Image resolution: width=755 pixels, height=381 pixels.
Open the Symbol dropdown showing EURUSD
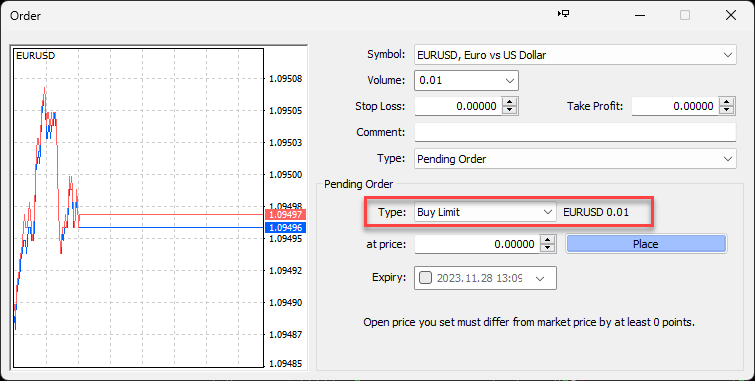pyautogui.click(x=575, y=55)
